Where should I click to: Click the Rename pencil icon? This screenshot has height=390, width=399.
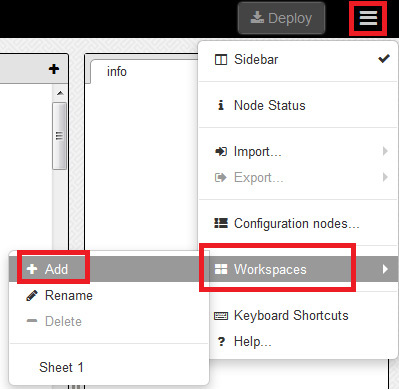click(x=32, y=295)
